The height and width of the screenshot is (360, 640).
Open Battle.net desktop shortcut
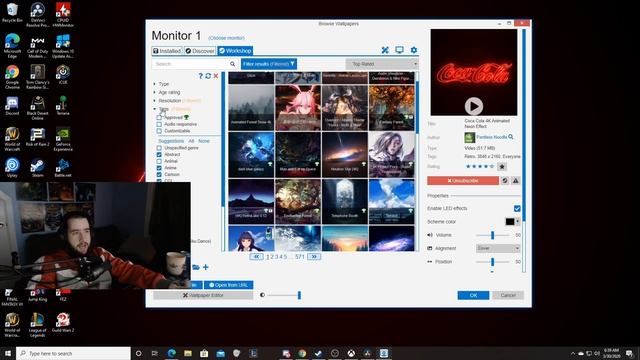[63, 168]
